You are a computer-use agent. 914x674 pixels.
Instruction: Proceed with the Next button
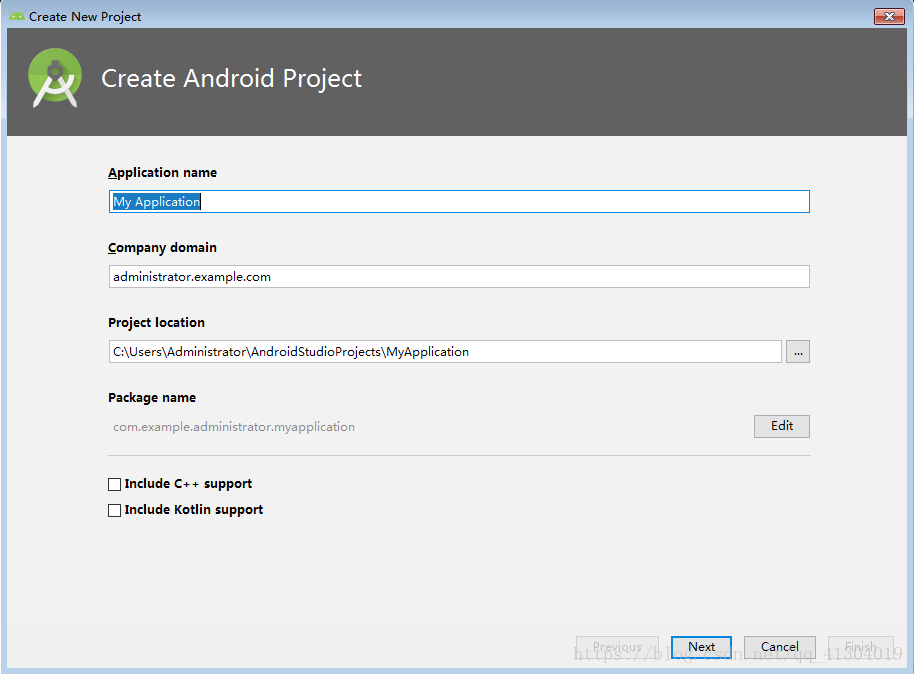click(x=701, y=647)
